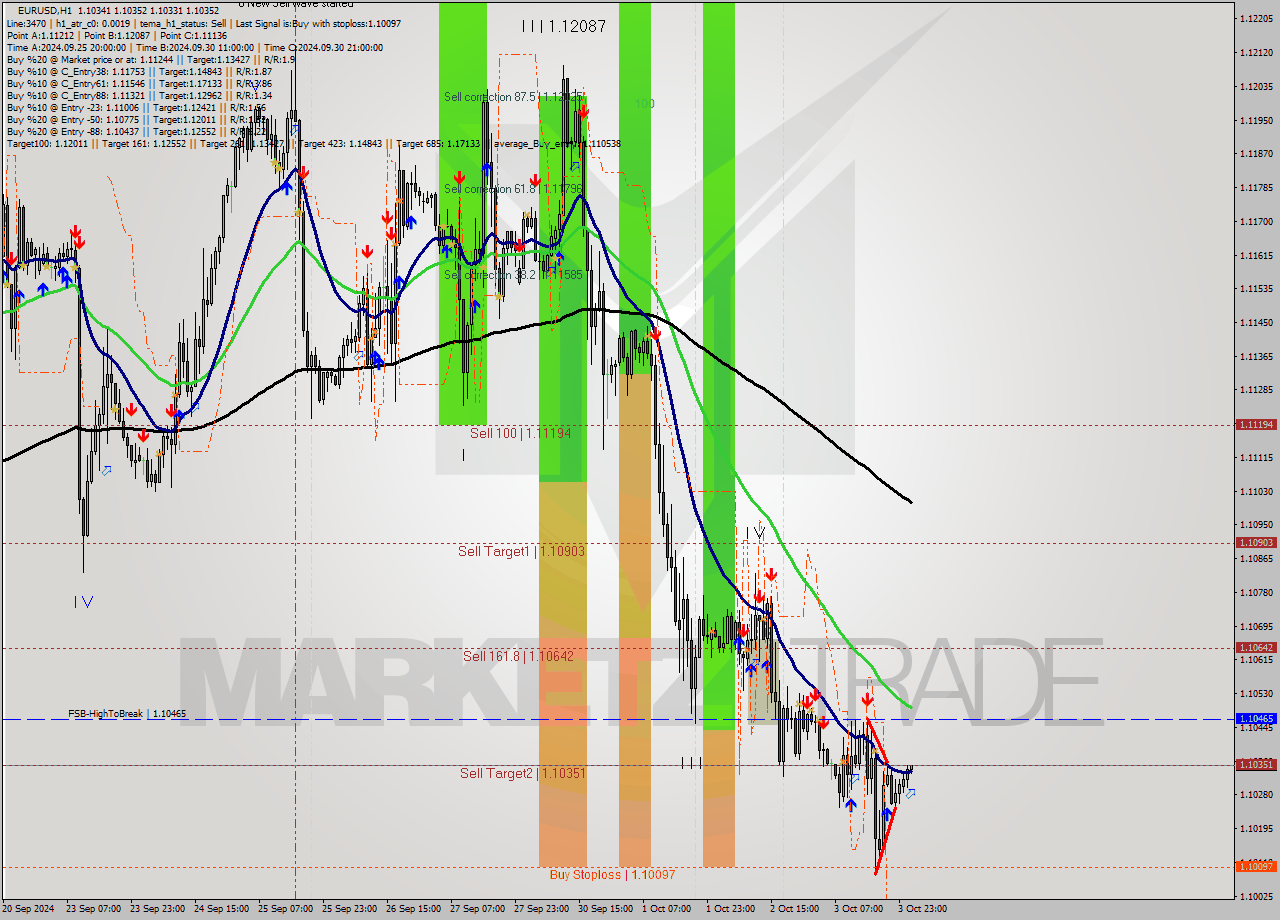The image size is (1280, 920).
Task: Select the 'Sell Target1 | 1.10903' label
Action: pos(521,551)
